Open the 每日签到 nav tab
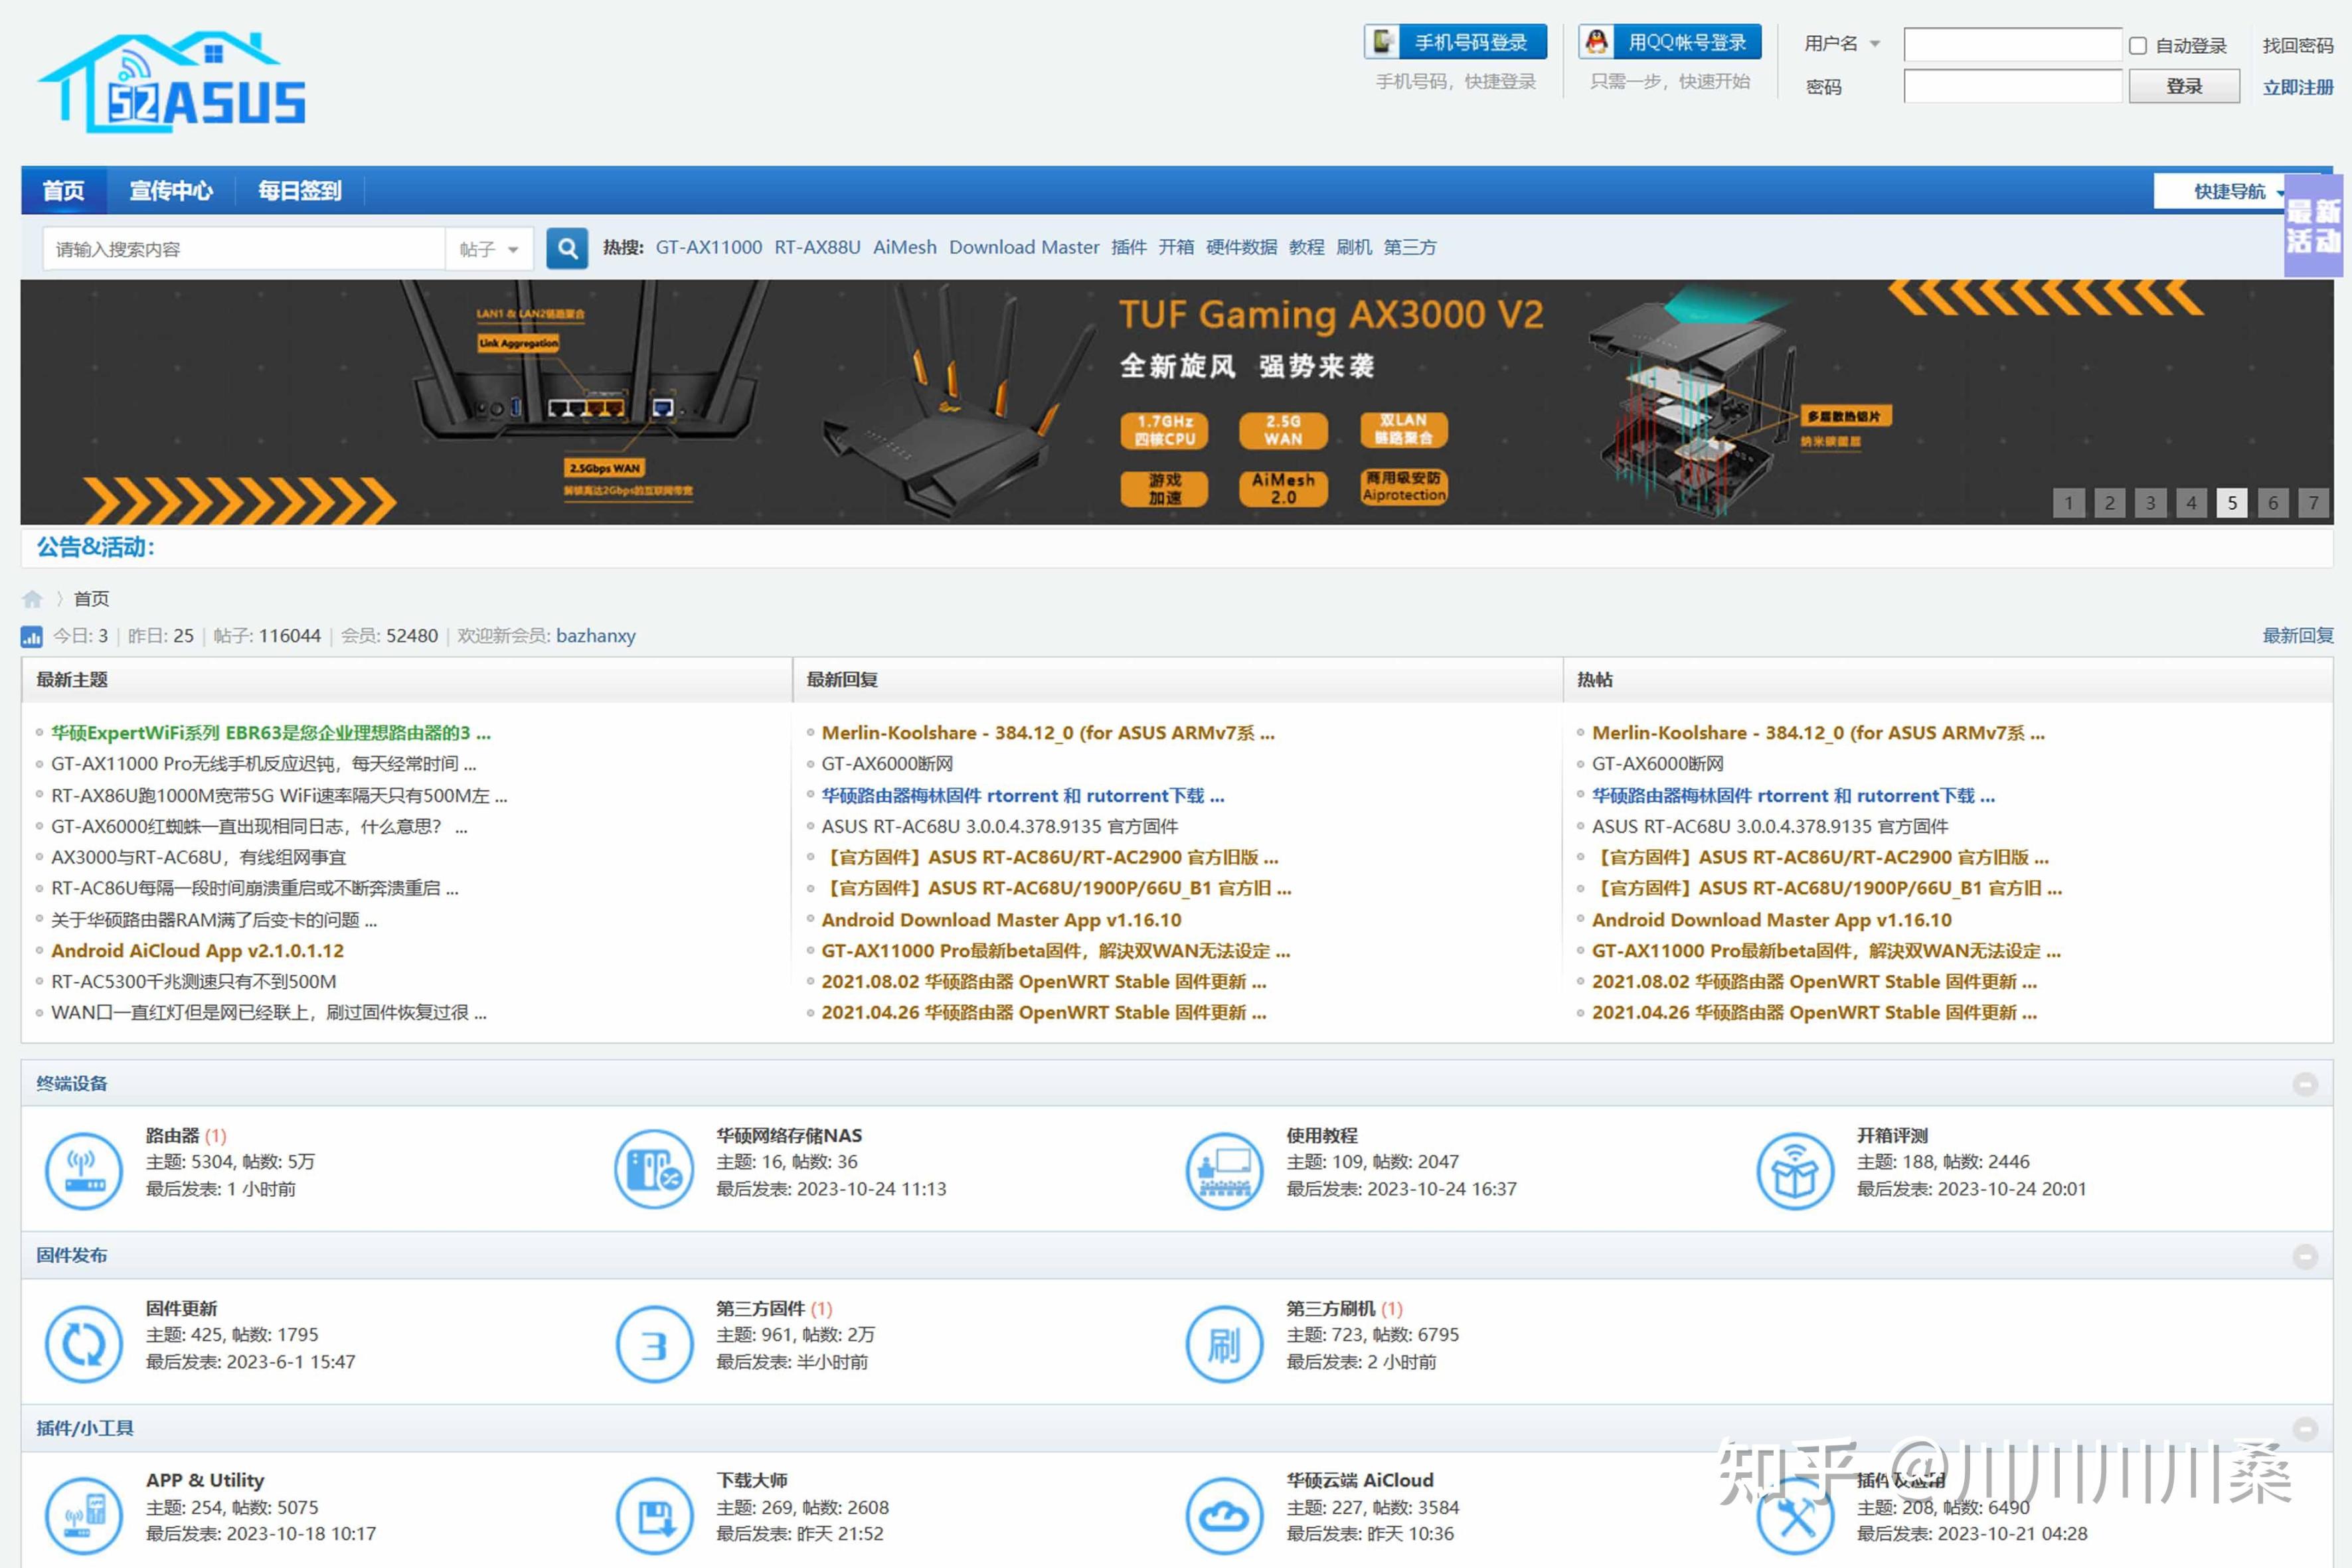2352x1568 pixels. pyautogui.click(x=299, y=191)
